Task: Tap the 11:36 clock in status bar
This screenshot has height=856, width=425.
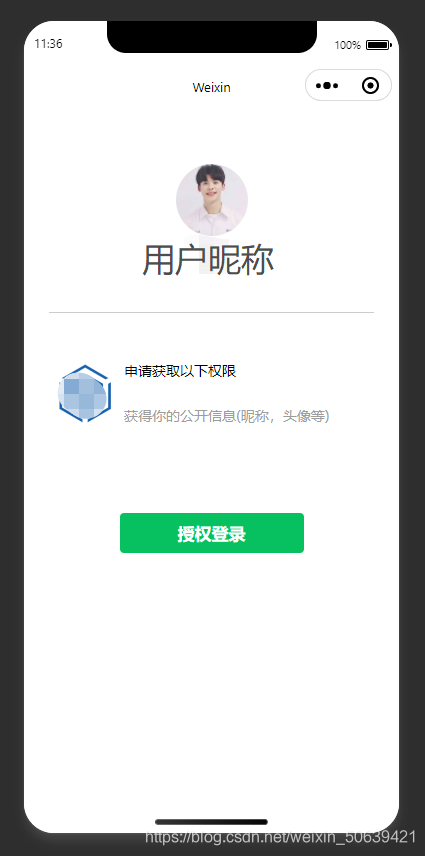Action: pyautogui.click(x=49, y=44)
